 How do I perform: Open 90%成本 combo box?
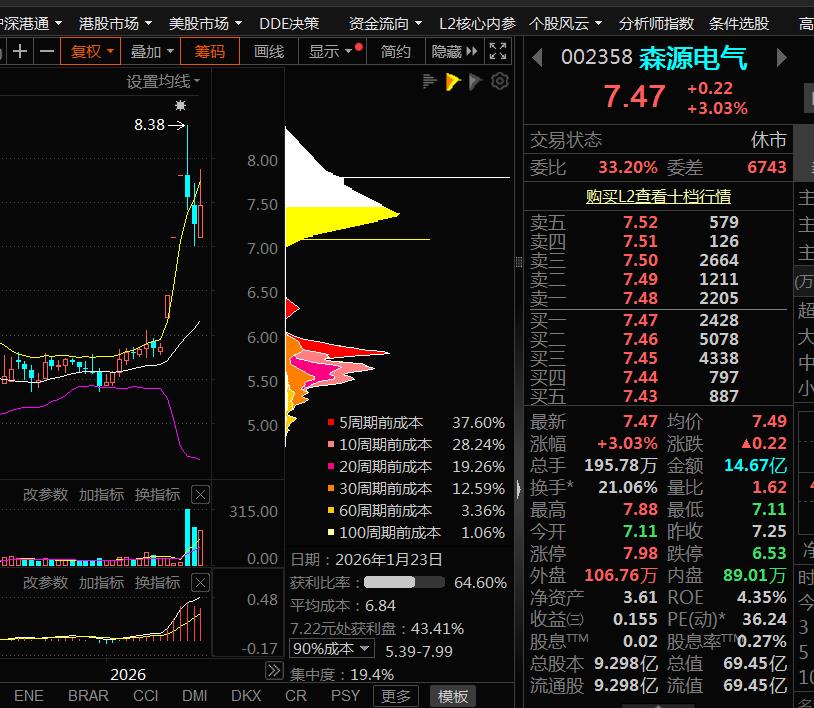[331, 649]
